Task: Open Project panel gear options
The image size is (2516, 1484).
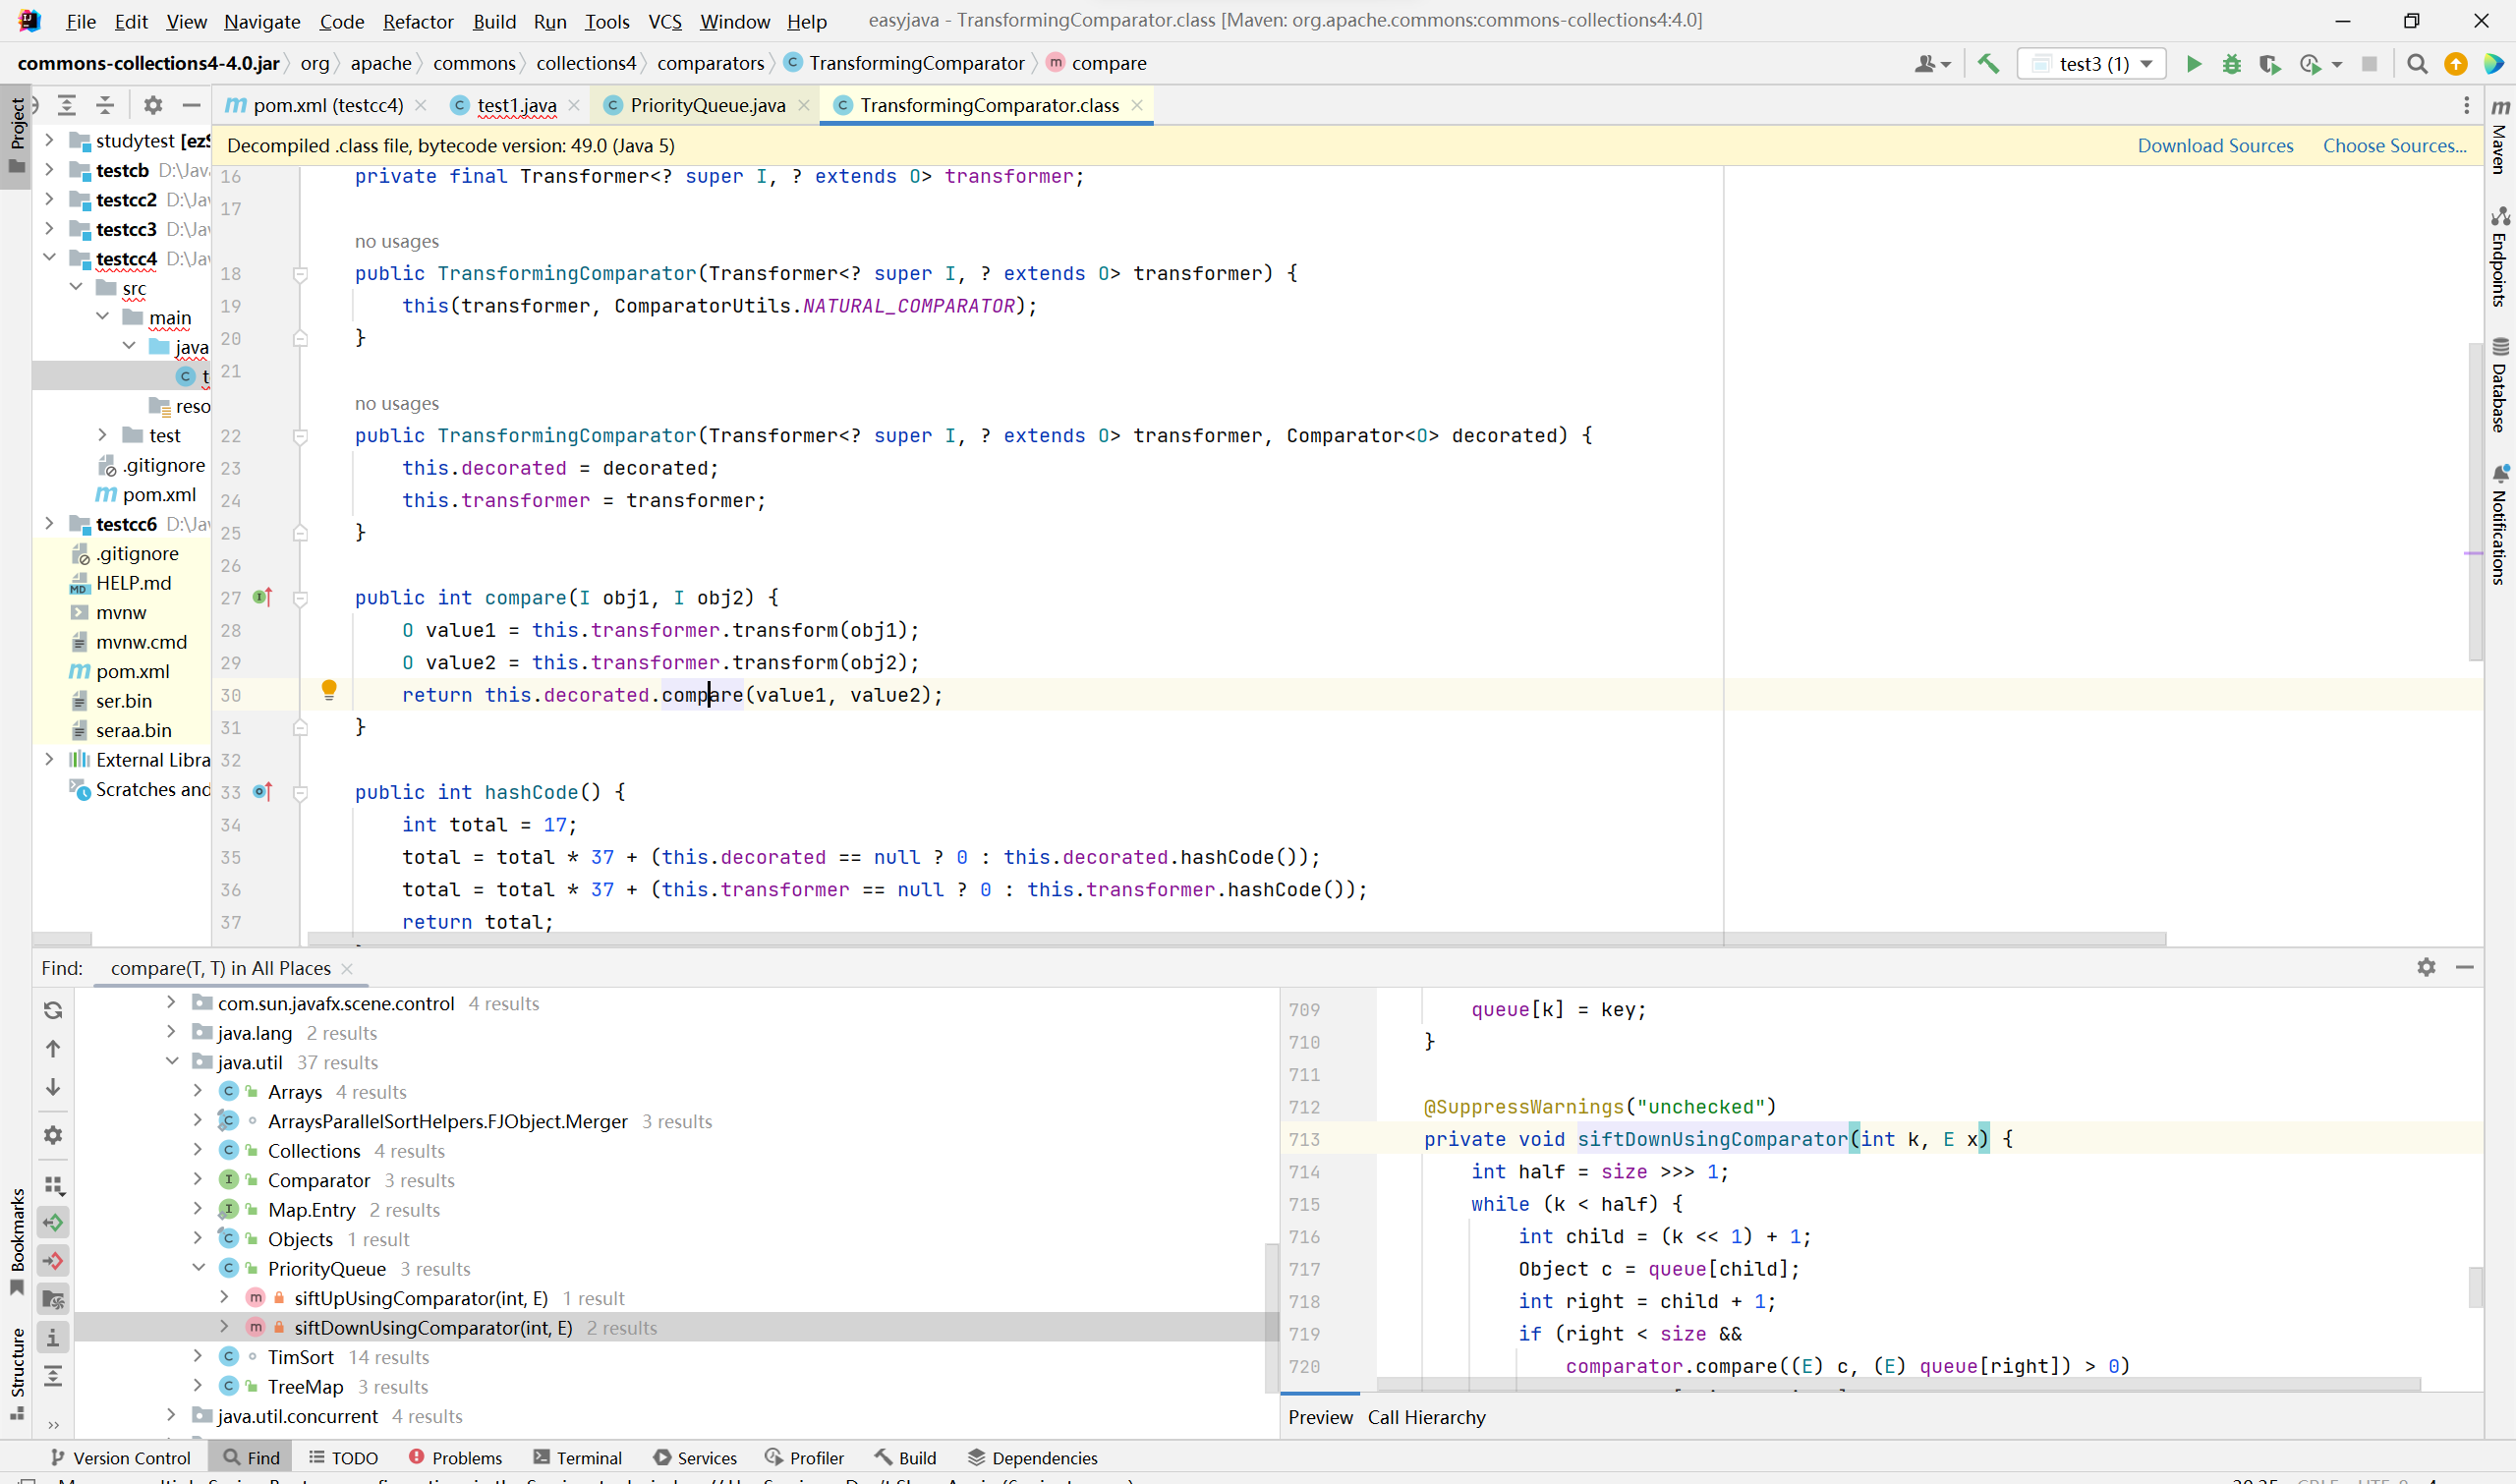Action: pos(152,105)
